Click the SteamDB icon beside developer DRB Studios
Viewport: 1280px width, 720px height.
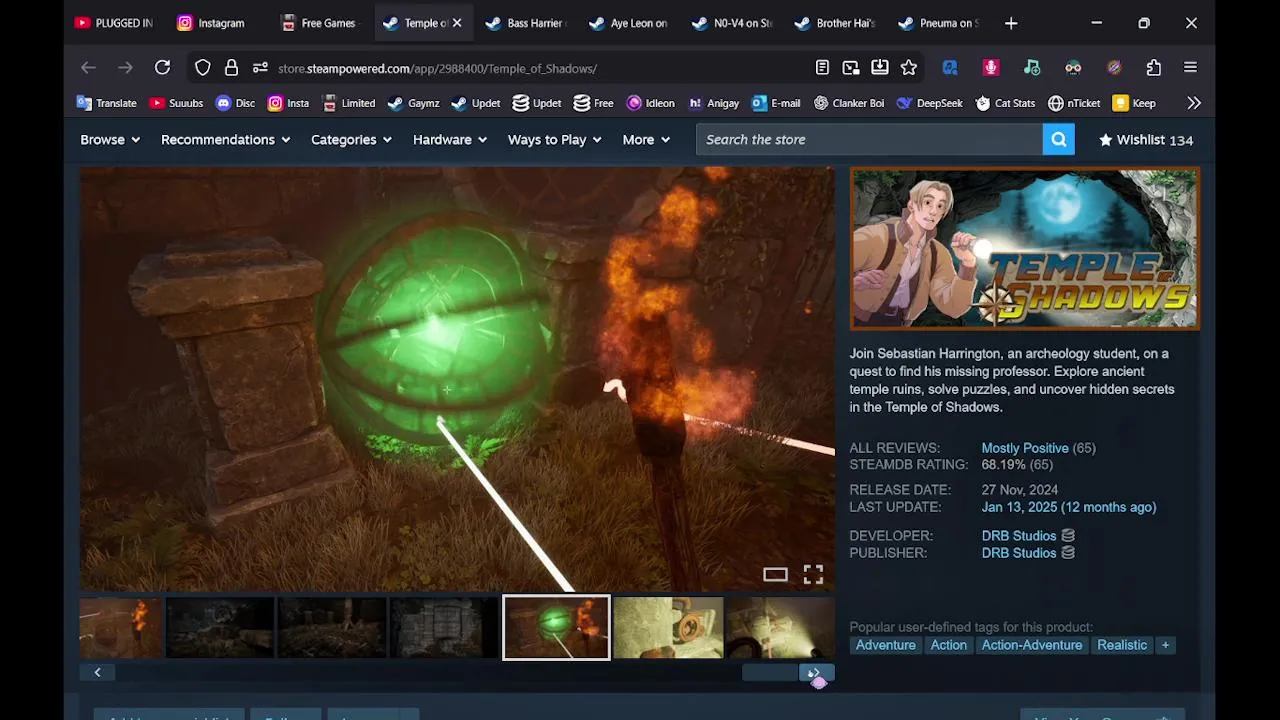1068,535
